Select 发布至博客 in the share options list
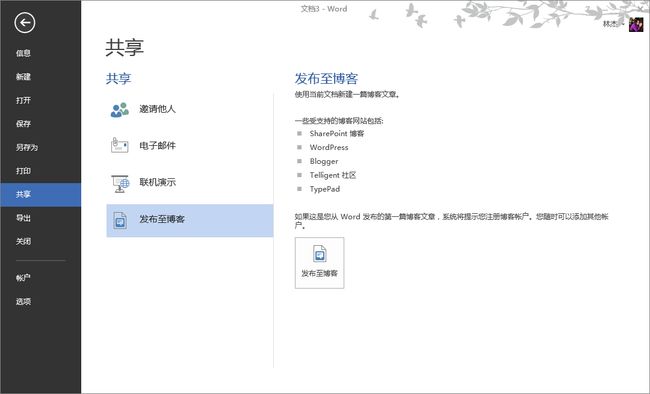Viewport: 650px width, 394px height. coord(190,221)
